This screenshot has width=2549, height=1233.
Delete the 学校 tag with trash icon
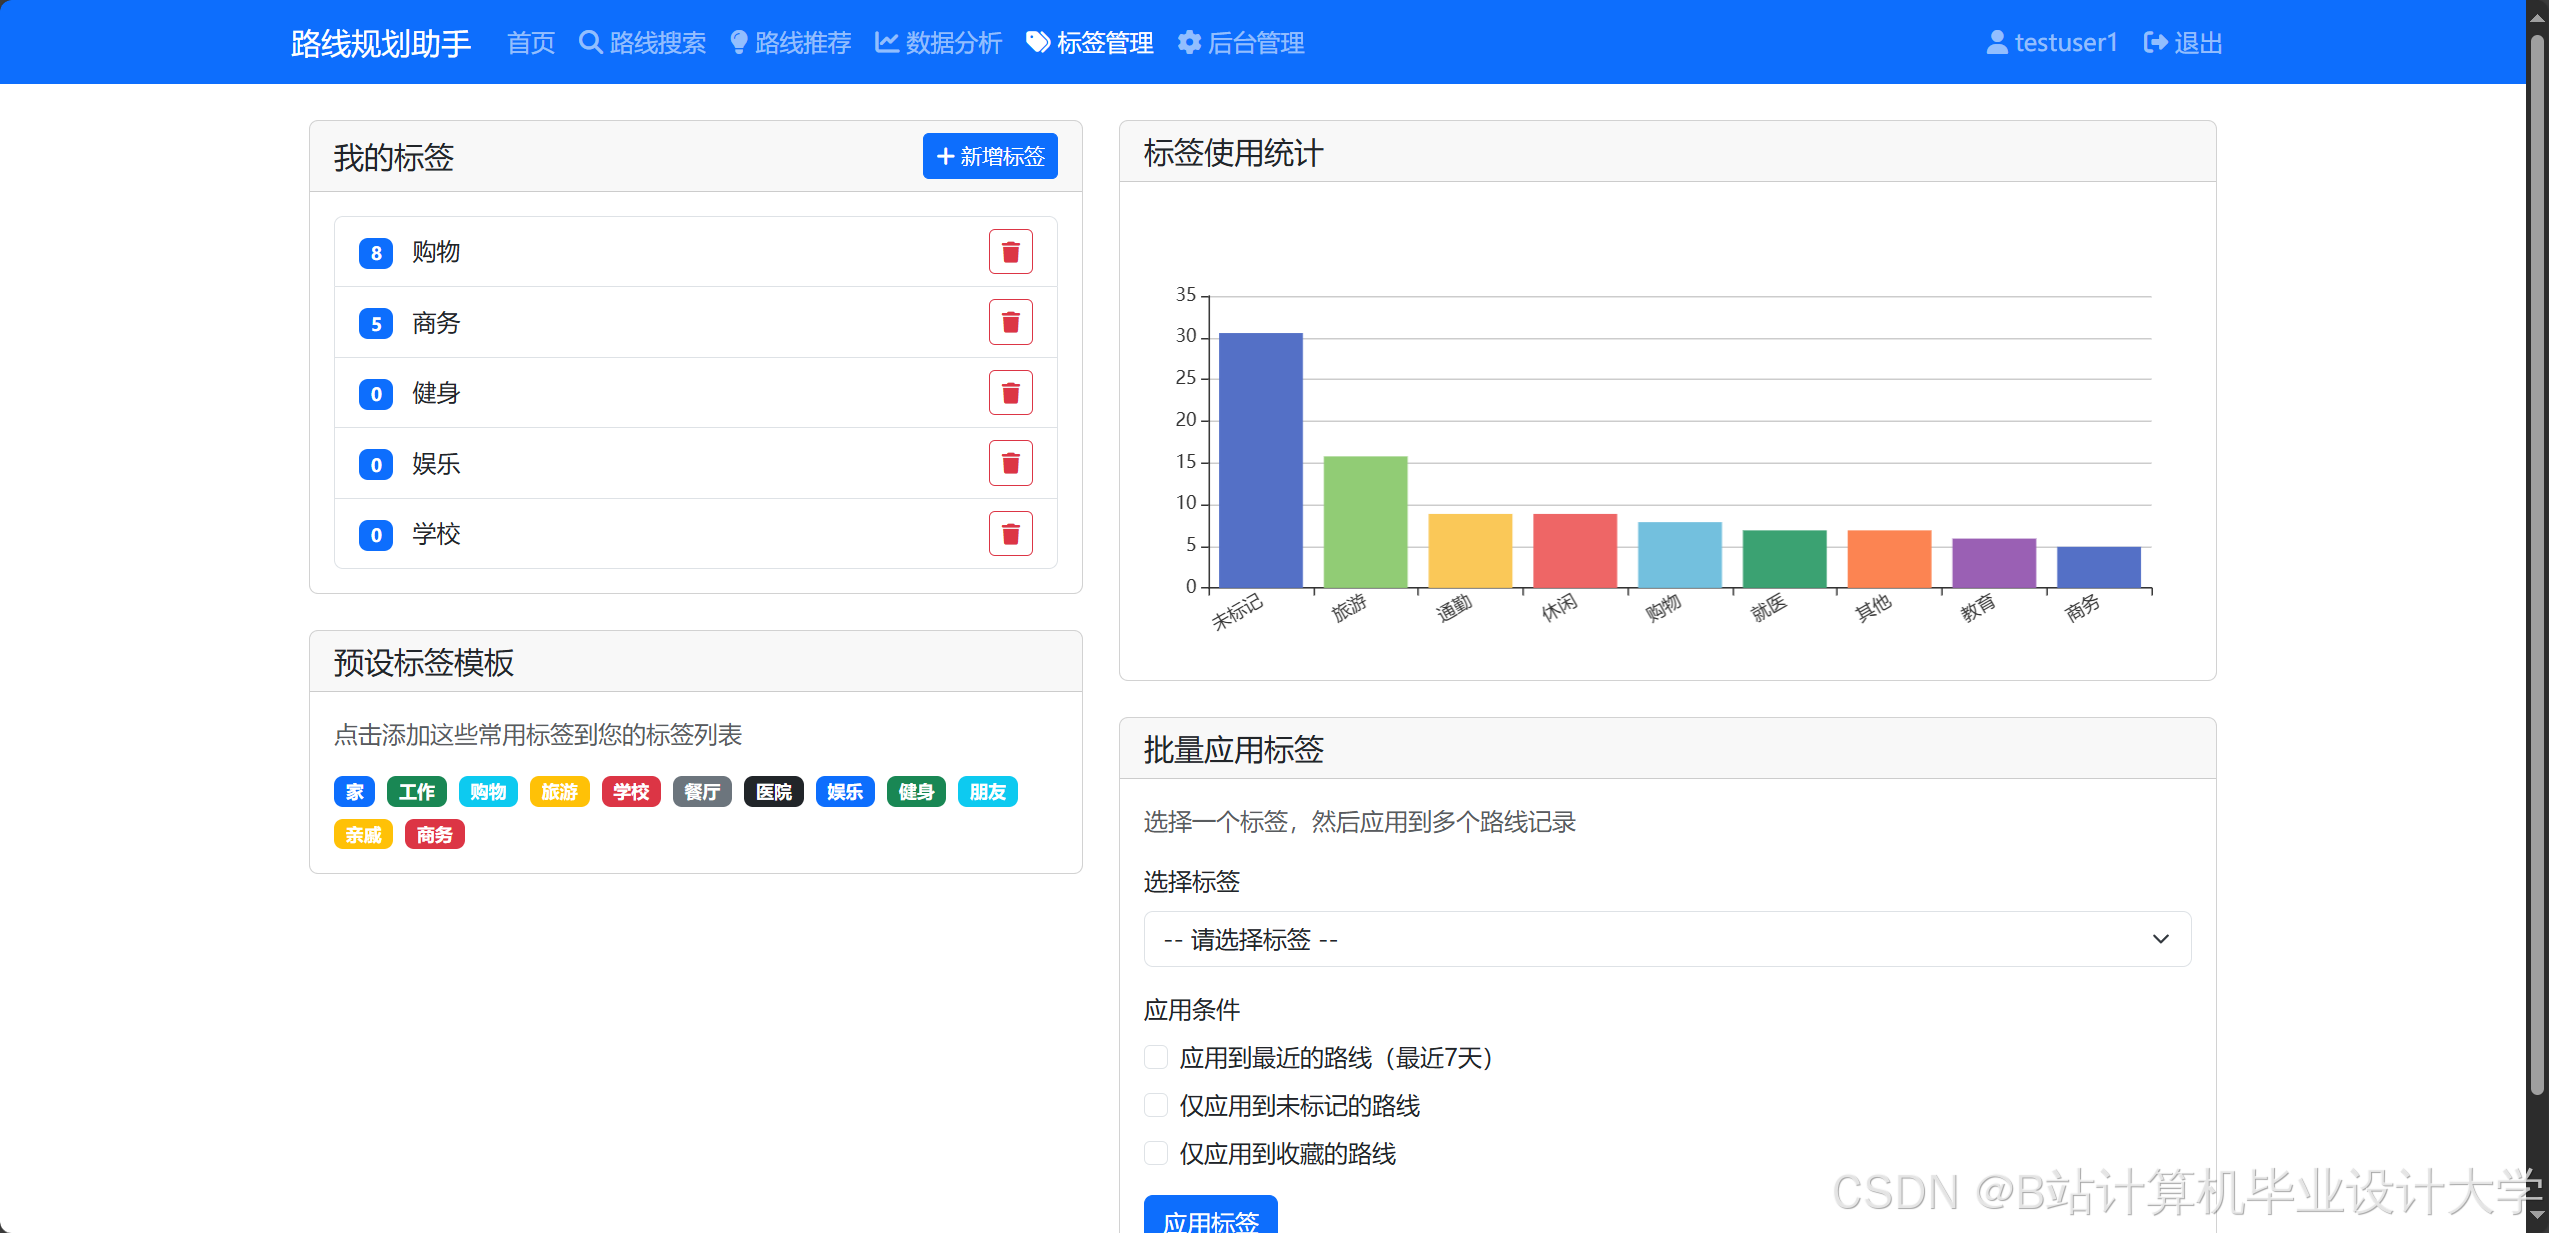[1010, 534]
